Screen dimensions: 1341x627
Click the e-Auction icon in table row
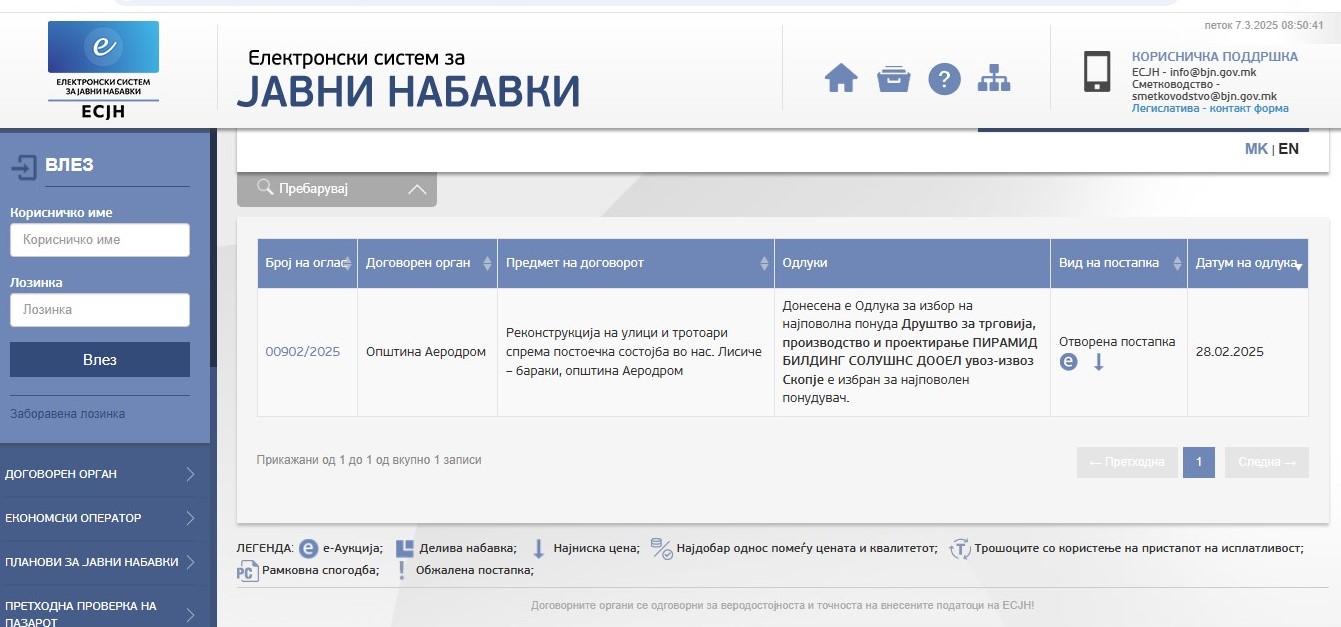[x=1069, y=362]
